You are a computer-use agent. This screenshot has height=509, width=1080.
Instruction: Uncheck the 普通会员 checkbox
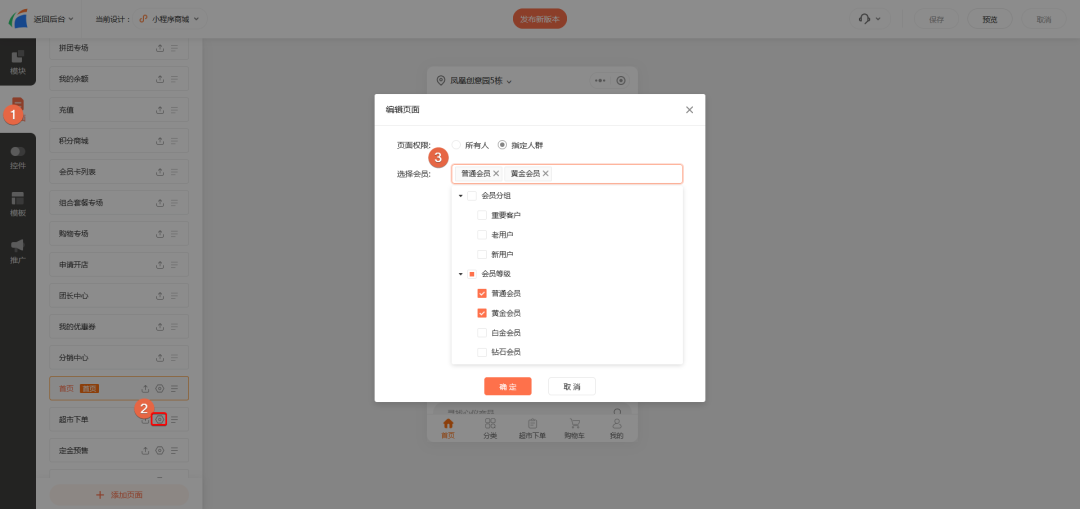pos(482,293)
